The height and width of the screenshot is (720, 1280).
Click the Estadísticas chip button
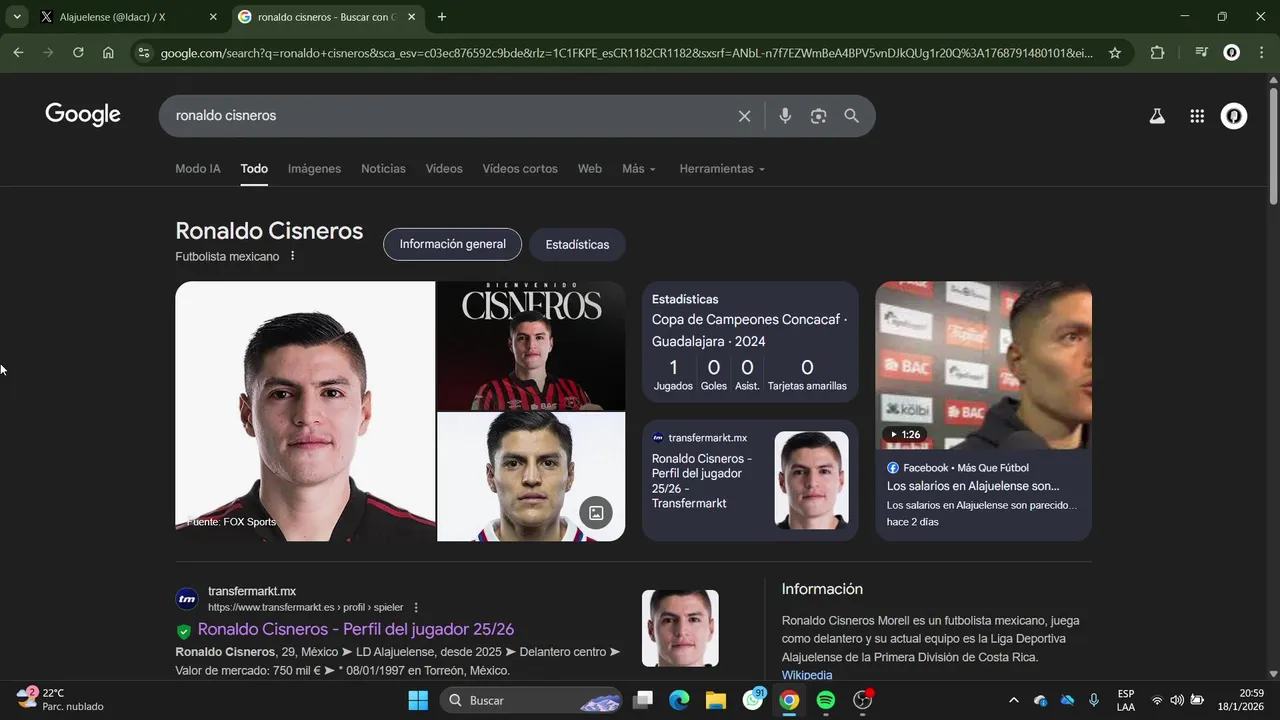577,245
